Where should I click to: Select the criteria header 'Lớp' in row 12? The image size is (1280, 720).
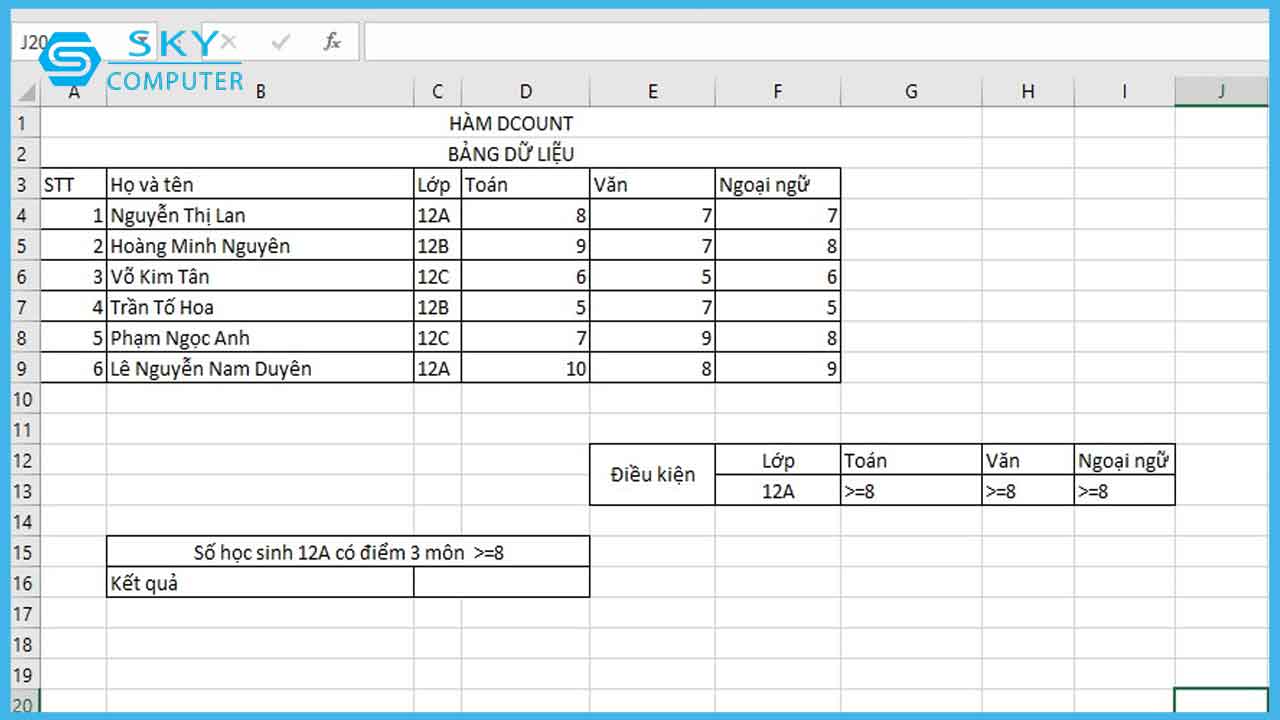(778, 460)
